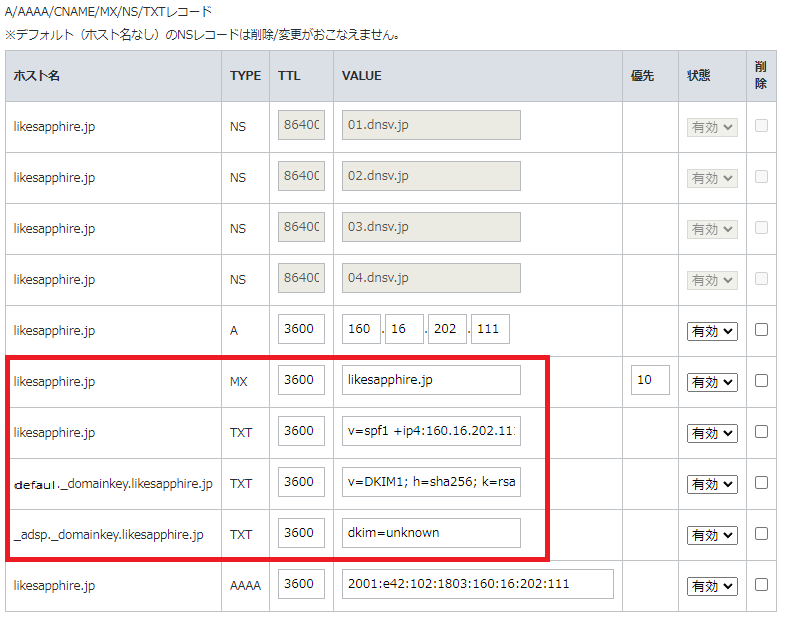The image size is (786, 622).
Task: Focus the AAAA IPv6 address value field
Action: click(477, 584)
